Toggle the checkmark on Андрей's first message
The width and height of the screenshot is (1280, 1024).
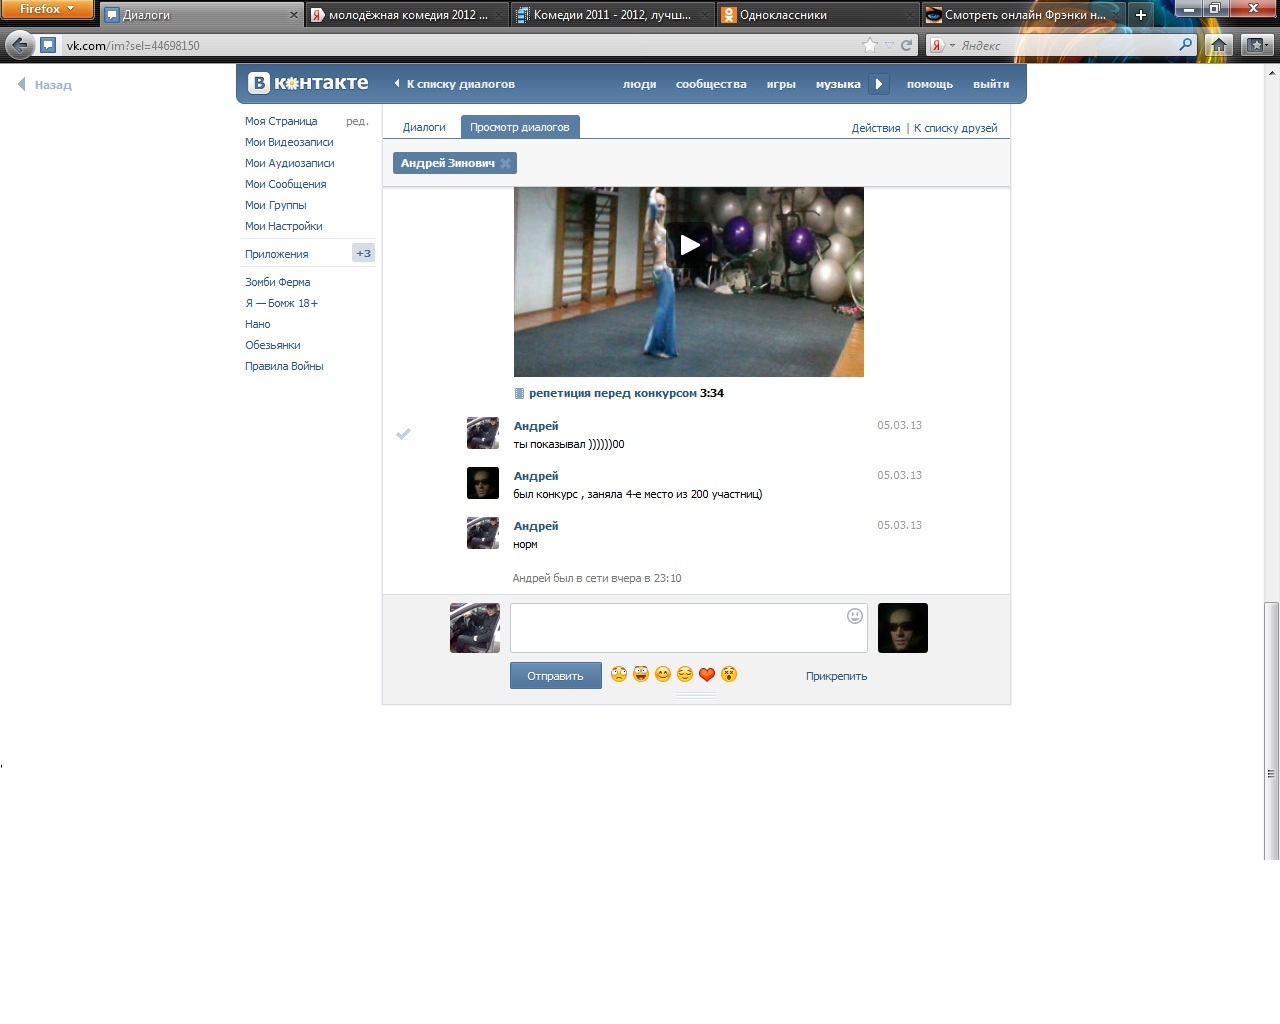(404, 434)
